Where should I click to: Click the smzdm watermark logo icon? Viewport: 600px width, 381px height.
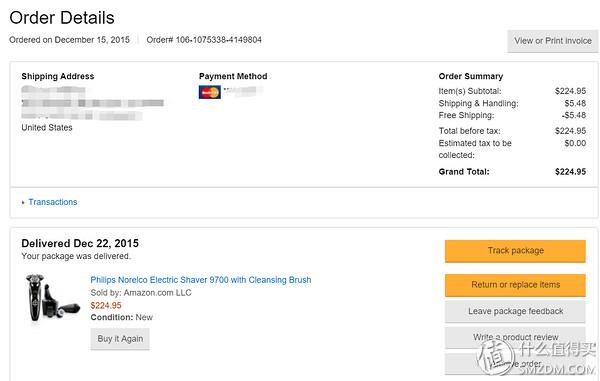coord(496,357)
